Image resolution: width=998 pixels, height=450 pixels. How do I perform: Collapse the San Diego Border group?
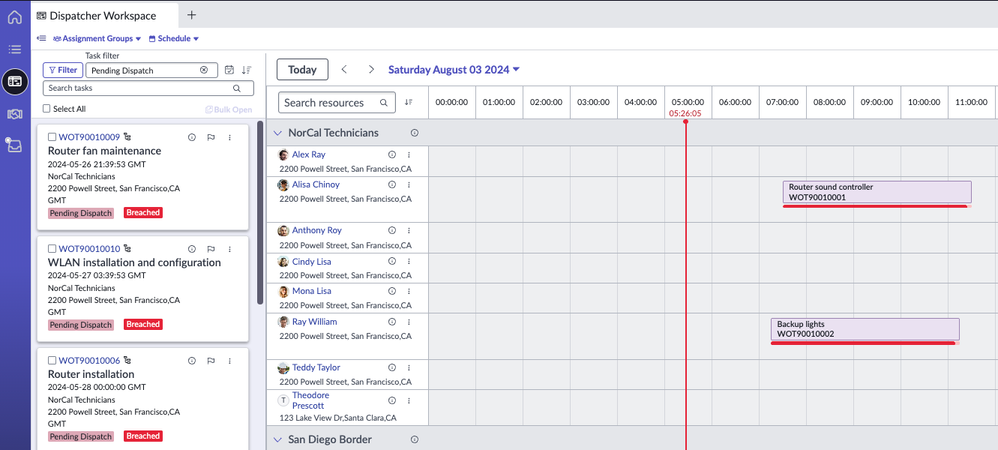[278, 439]
